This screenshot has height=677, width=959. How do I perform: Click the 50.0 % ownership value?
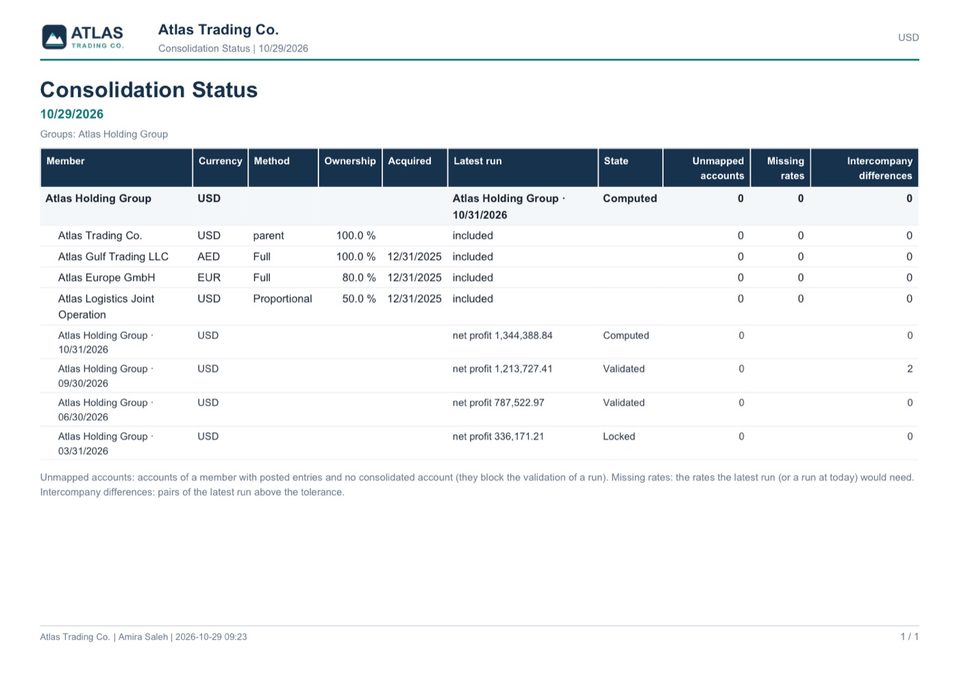[358, 298]
